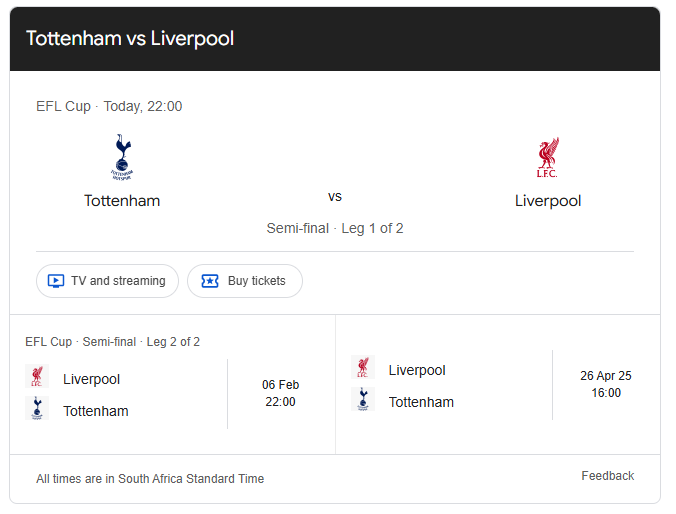
Task: Open the 26 Apr 25 16:00 match date
Action: pyautogui.click(x=606, y=384)
